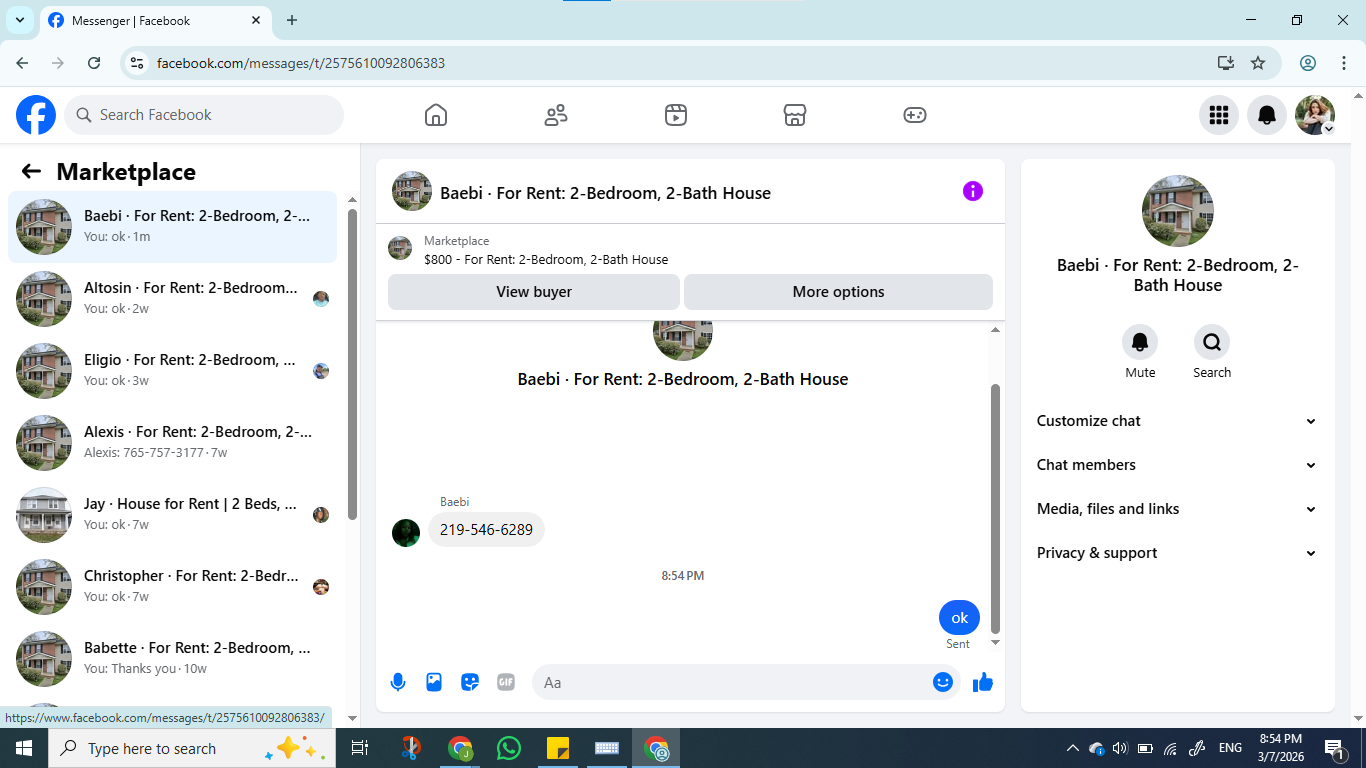Expand Media, files and links section

tap(1177, 509)
